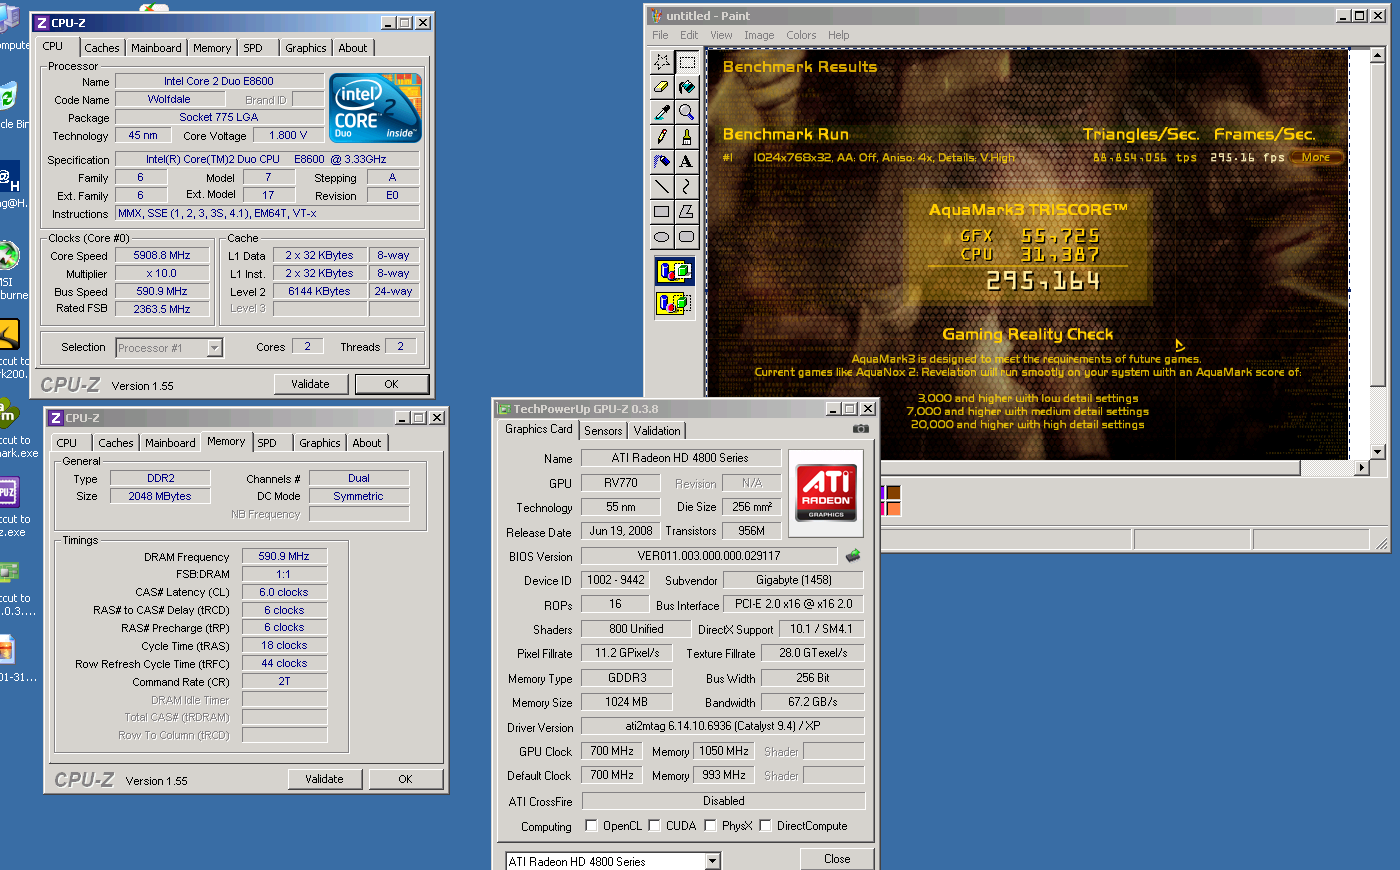Click Paint horizontal scrollbar right arrow
Viewport: 1400px width, 870px height.
[x=1361, y=467]
